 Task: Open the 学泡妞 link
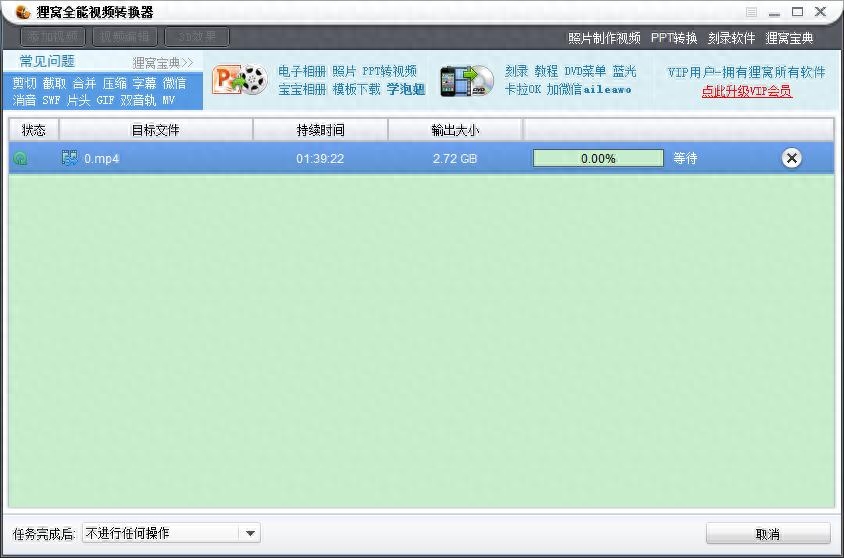(406, 89)
